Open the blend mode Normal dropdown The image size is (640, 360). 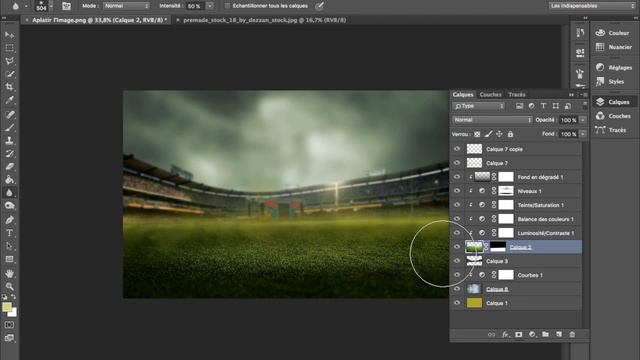coord(492,120)
